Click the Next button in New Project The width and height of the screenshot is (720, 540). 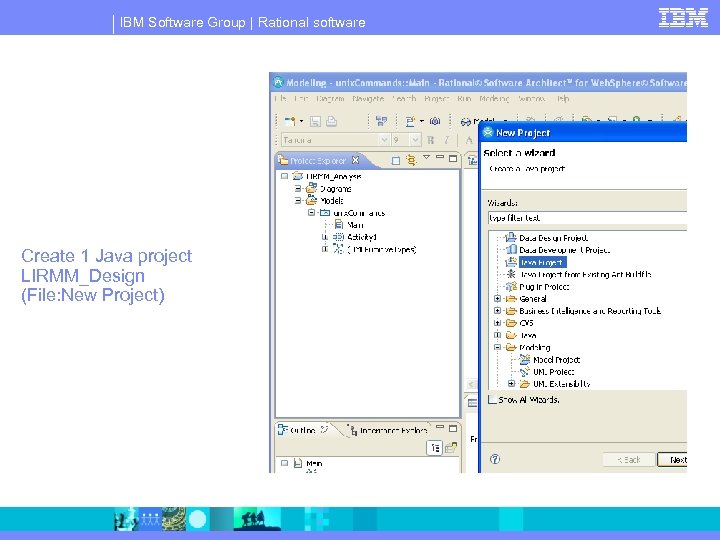673,459
